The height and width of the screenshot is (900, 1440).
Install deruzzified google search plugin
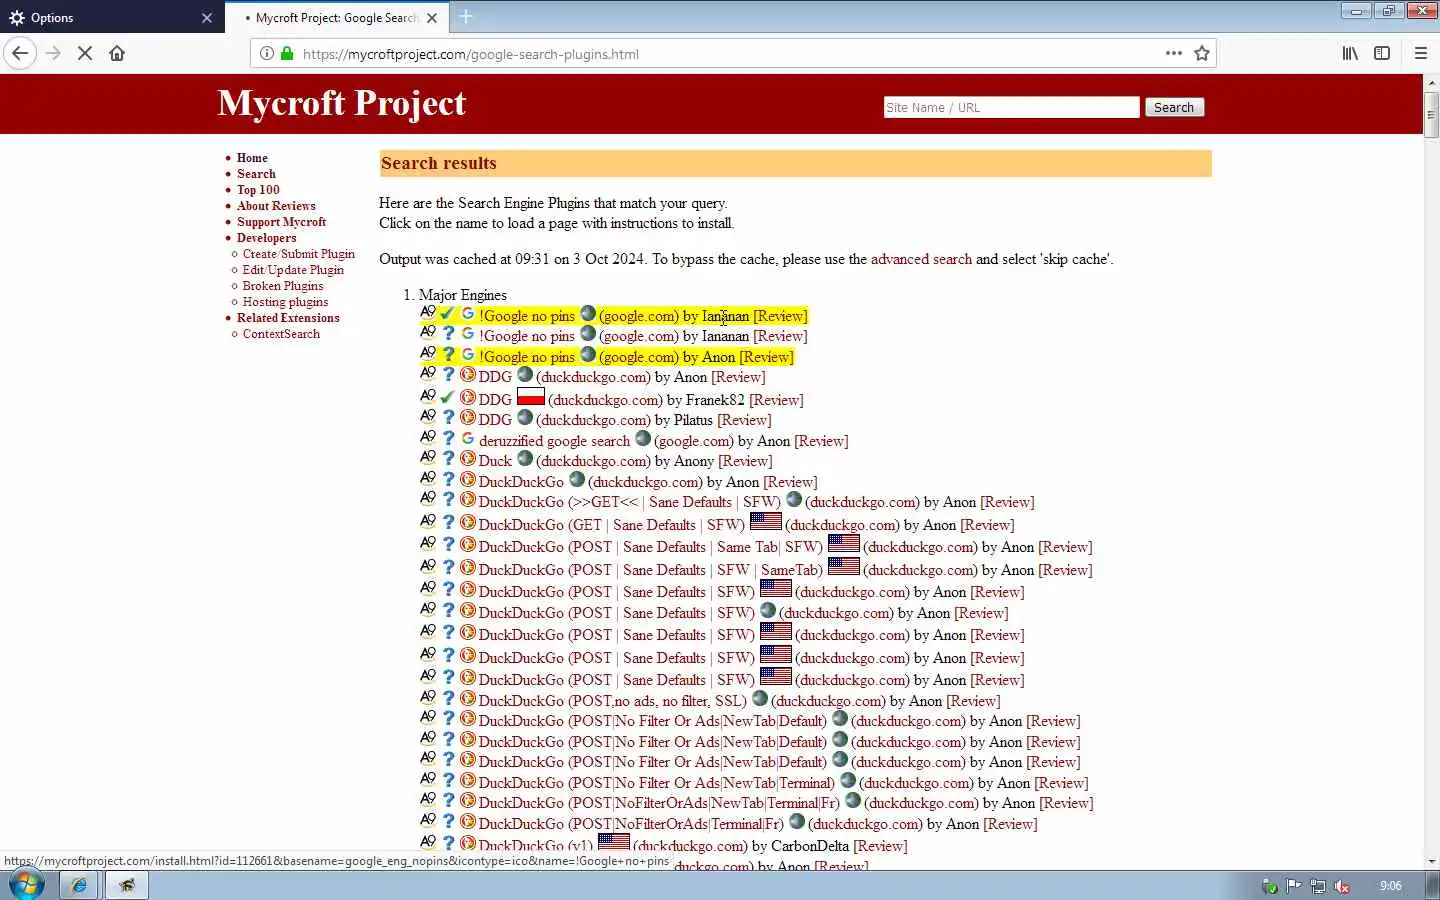[x=554, y=441]
